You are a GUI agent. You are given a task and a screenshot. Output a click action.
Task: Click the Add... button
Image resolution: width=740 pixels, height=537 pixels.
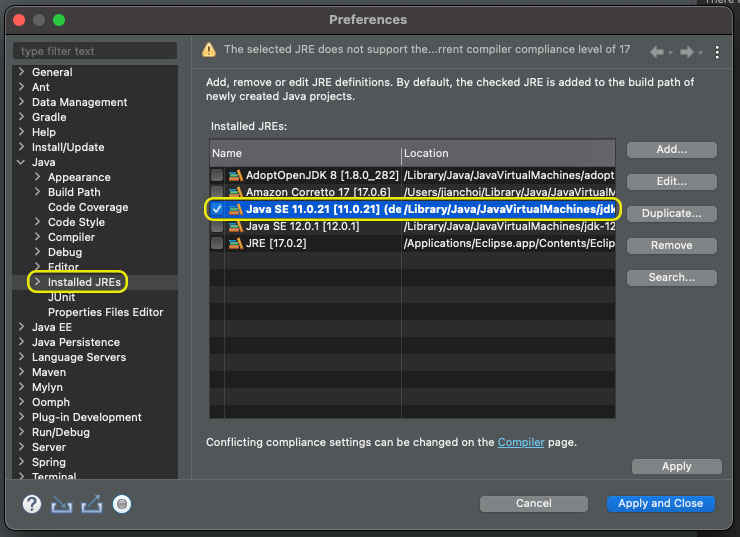pos(672,150)
